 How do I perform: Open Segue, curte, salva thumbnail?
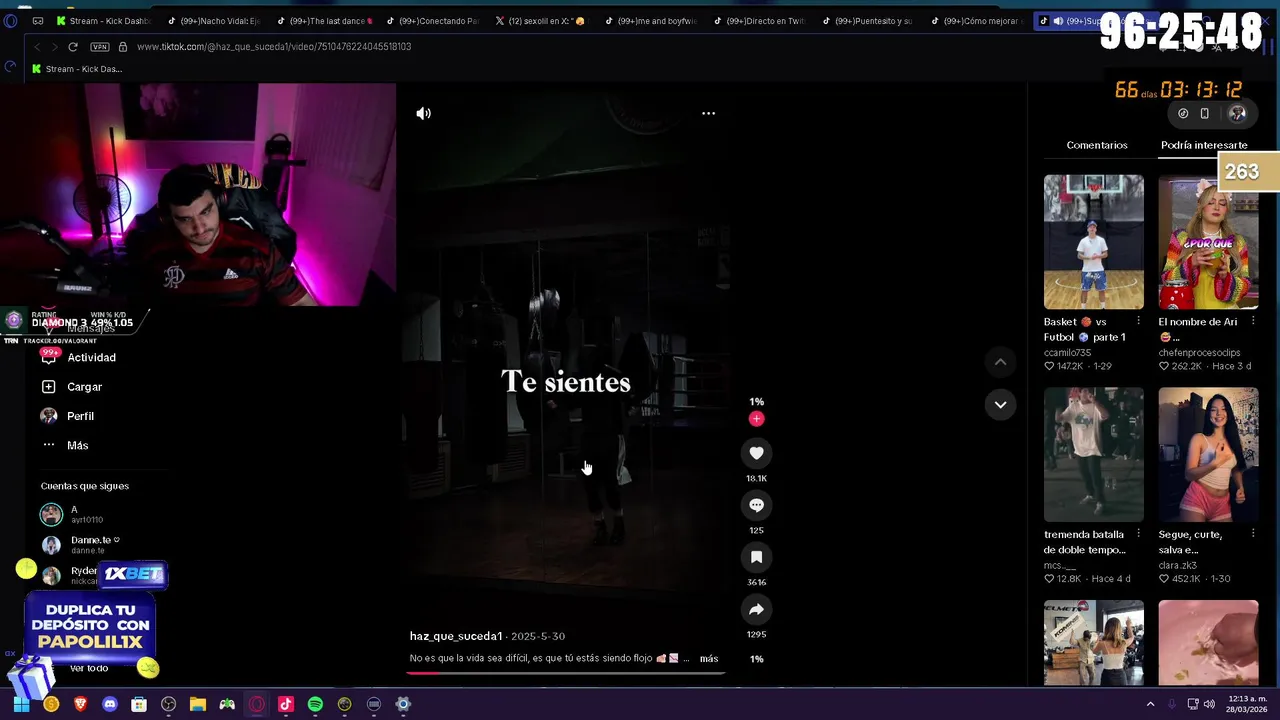[x=1208, y=455]
